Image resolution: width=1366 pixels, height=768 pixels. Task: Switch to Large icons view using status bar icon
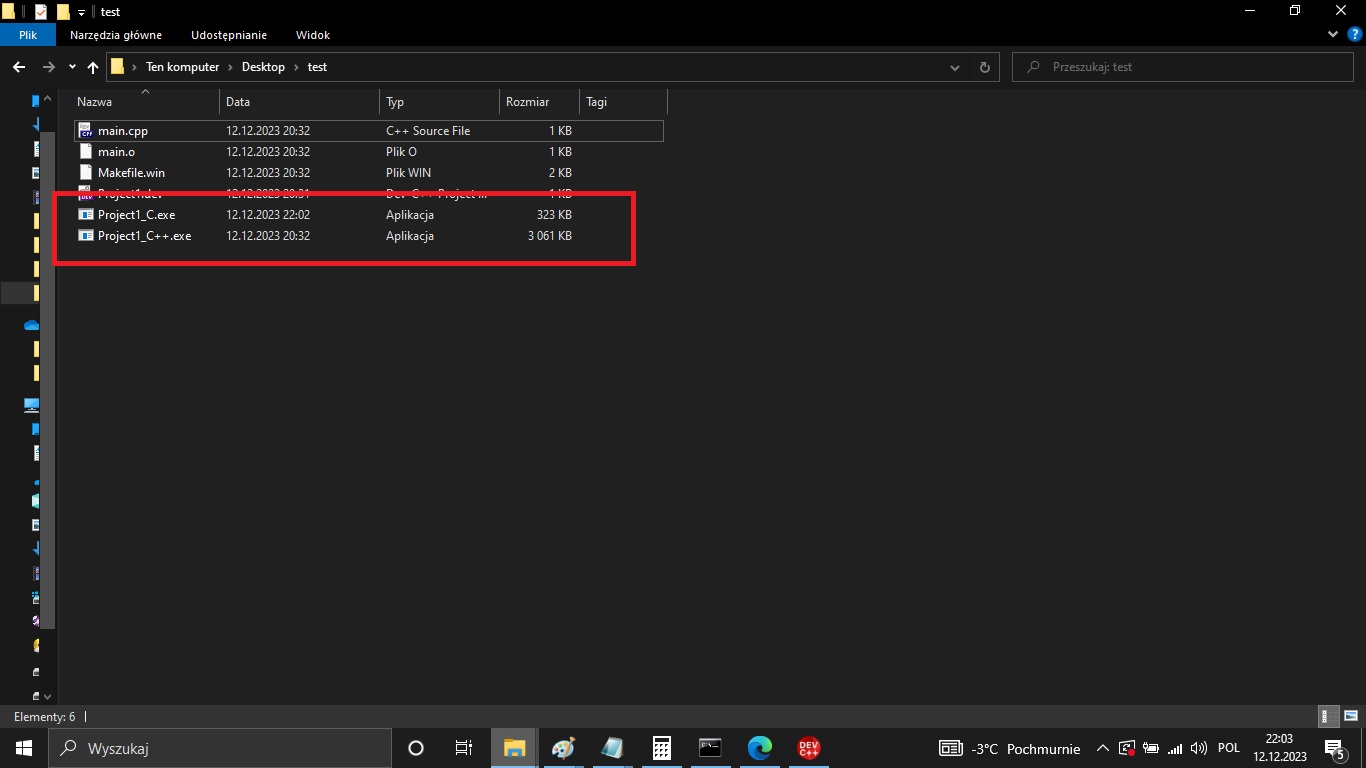[1350, 717]
